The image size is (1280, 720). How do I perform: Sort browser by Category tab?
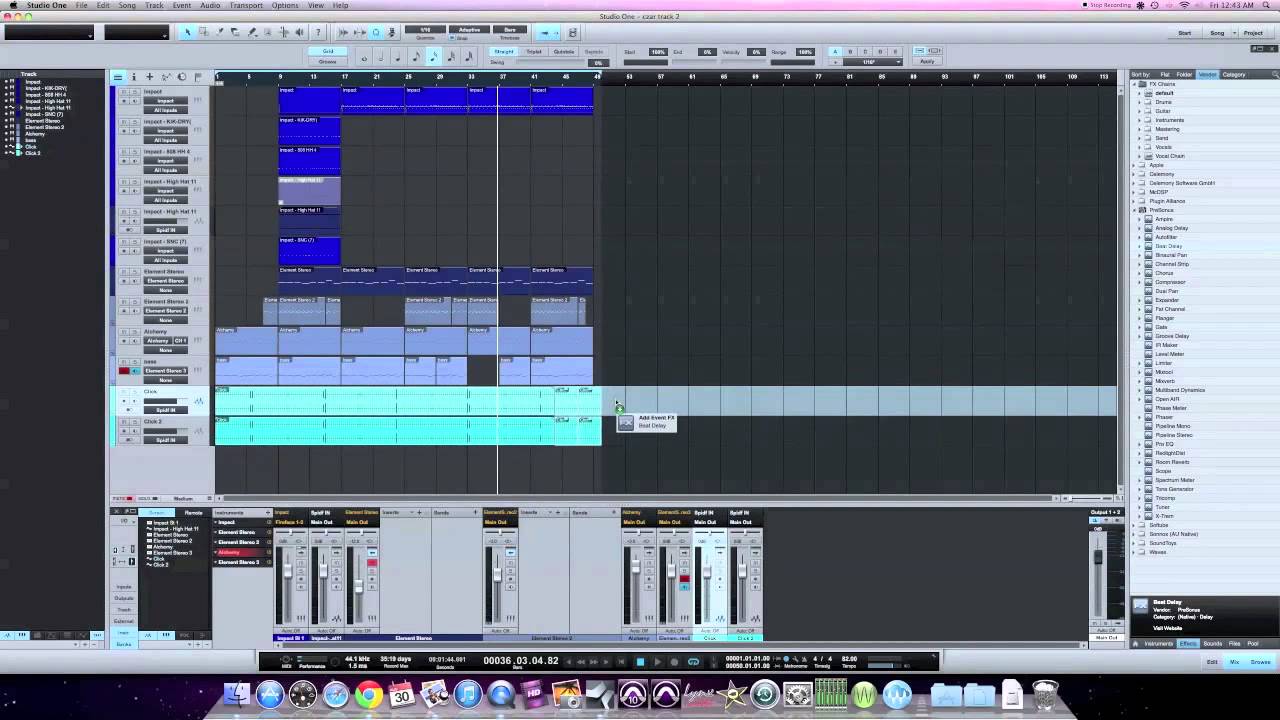[1234, 74]
